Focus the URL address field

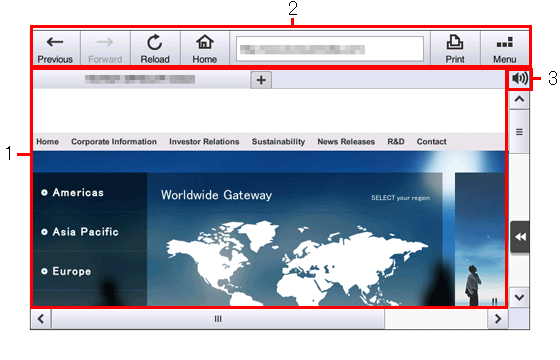click(x=330, y=49)
